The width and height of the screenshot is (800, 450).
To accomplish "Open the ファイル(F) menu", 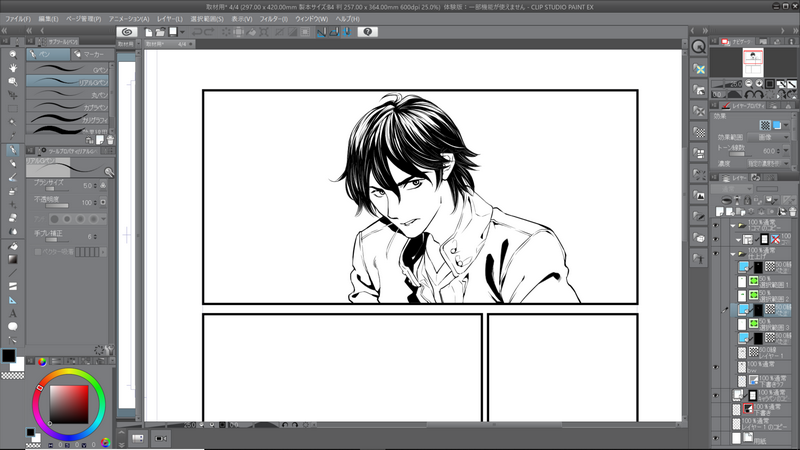I will click(x=18, y=19).
